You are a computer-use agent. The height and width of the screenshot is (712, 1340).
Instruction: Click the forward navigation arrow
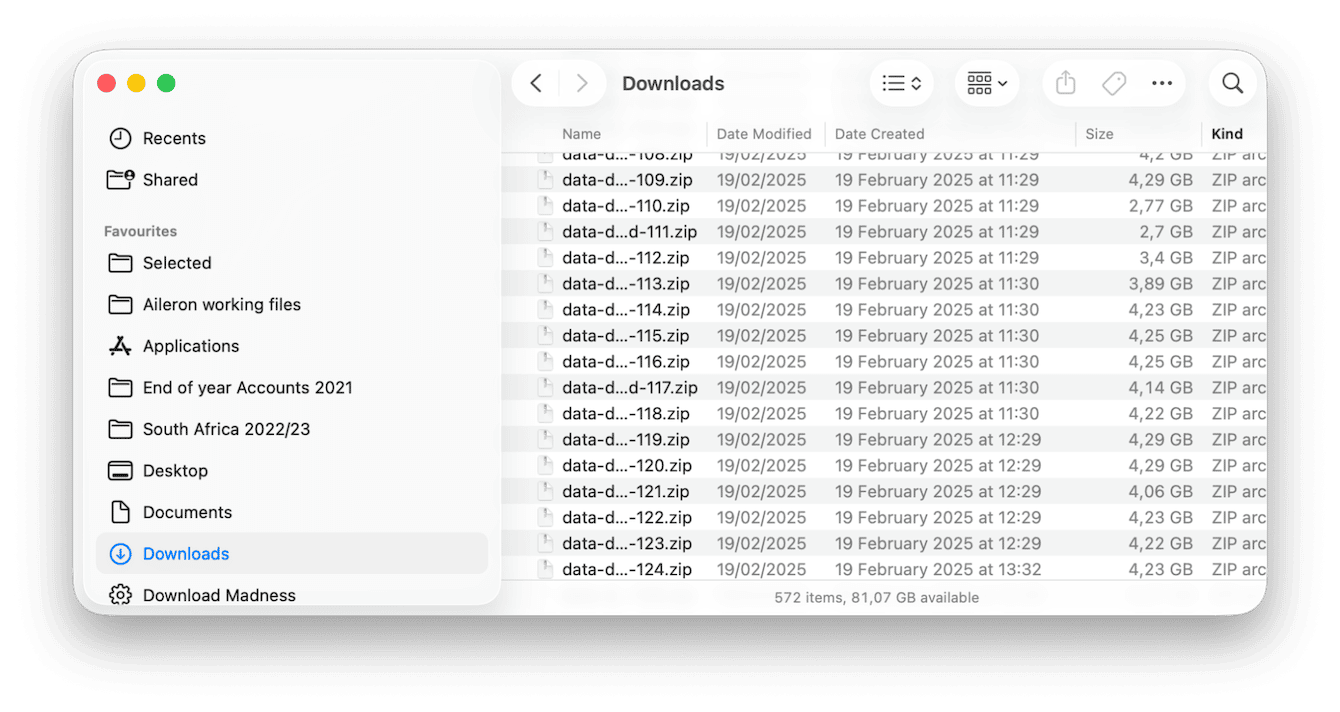(583, 83)
